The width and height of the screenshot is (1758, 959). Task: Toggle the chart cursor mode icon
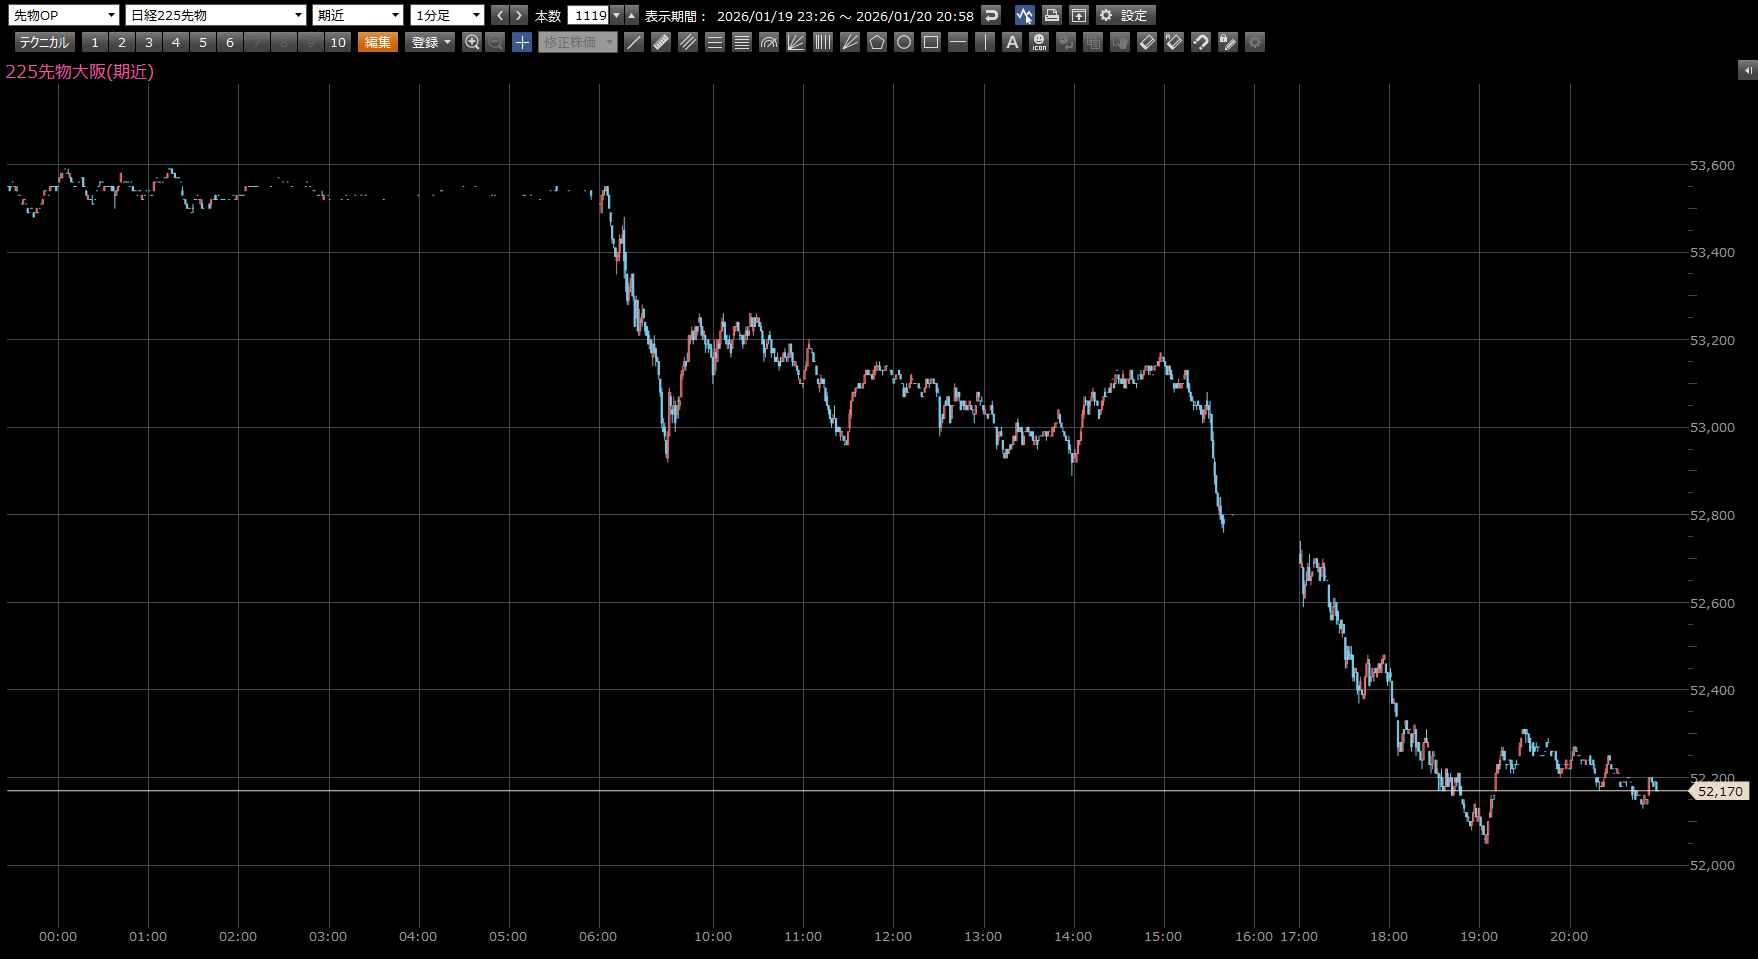[x=1024, y=15]
